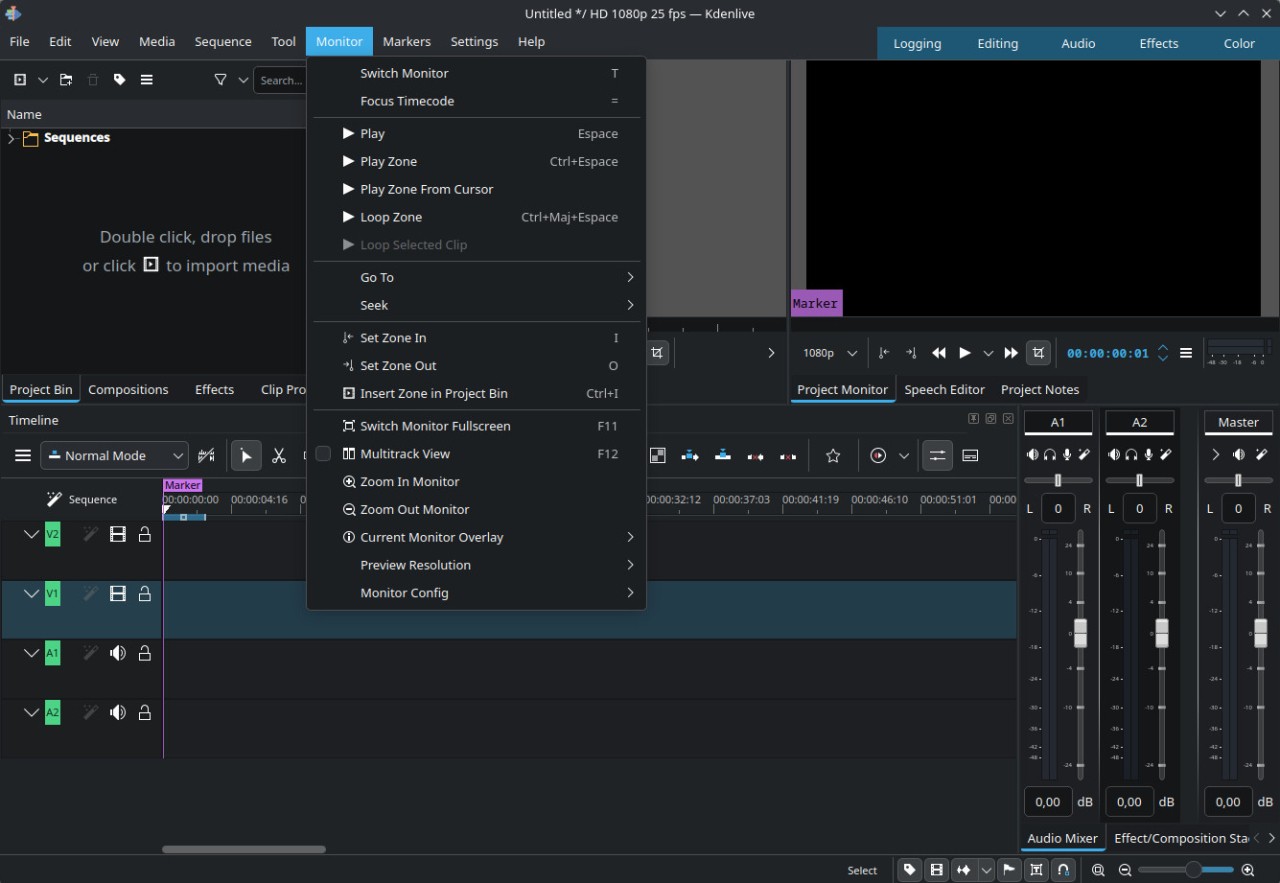
Task: Click the tag icon in Project Bin toolbar
Action: (120, 80)
